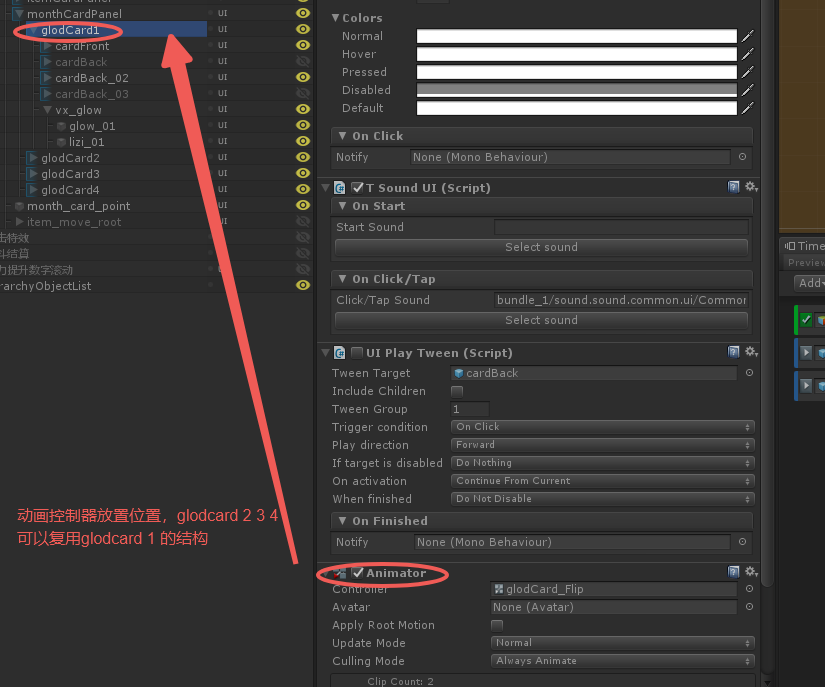
Task: Click the UI Play Tween script icon
Action: click(340, 353)
